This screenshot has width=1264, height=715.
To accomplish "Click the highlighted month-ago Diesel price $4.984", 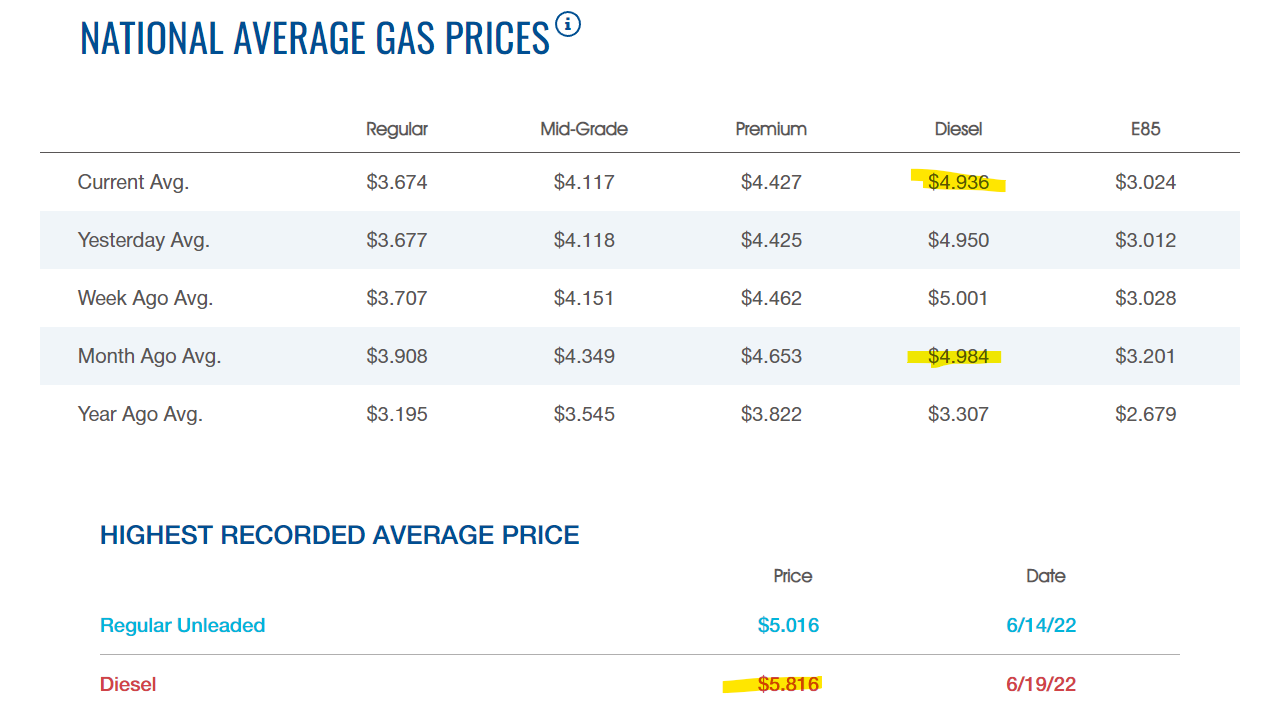I will (958, 356).
